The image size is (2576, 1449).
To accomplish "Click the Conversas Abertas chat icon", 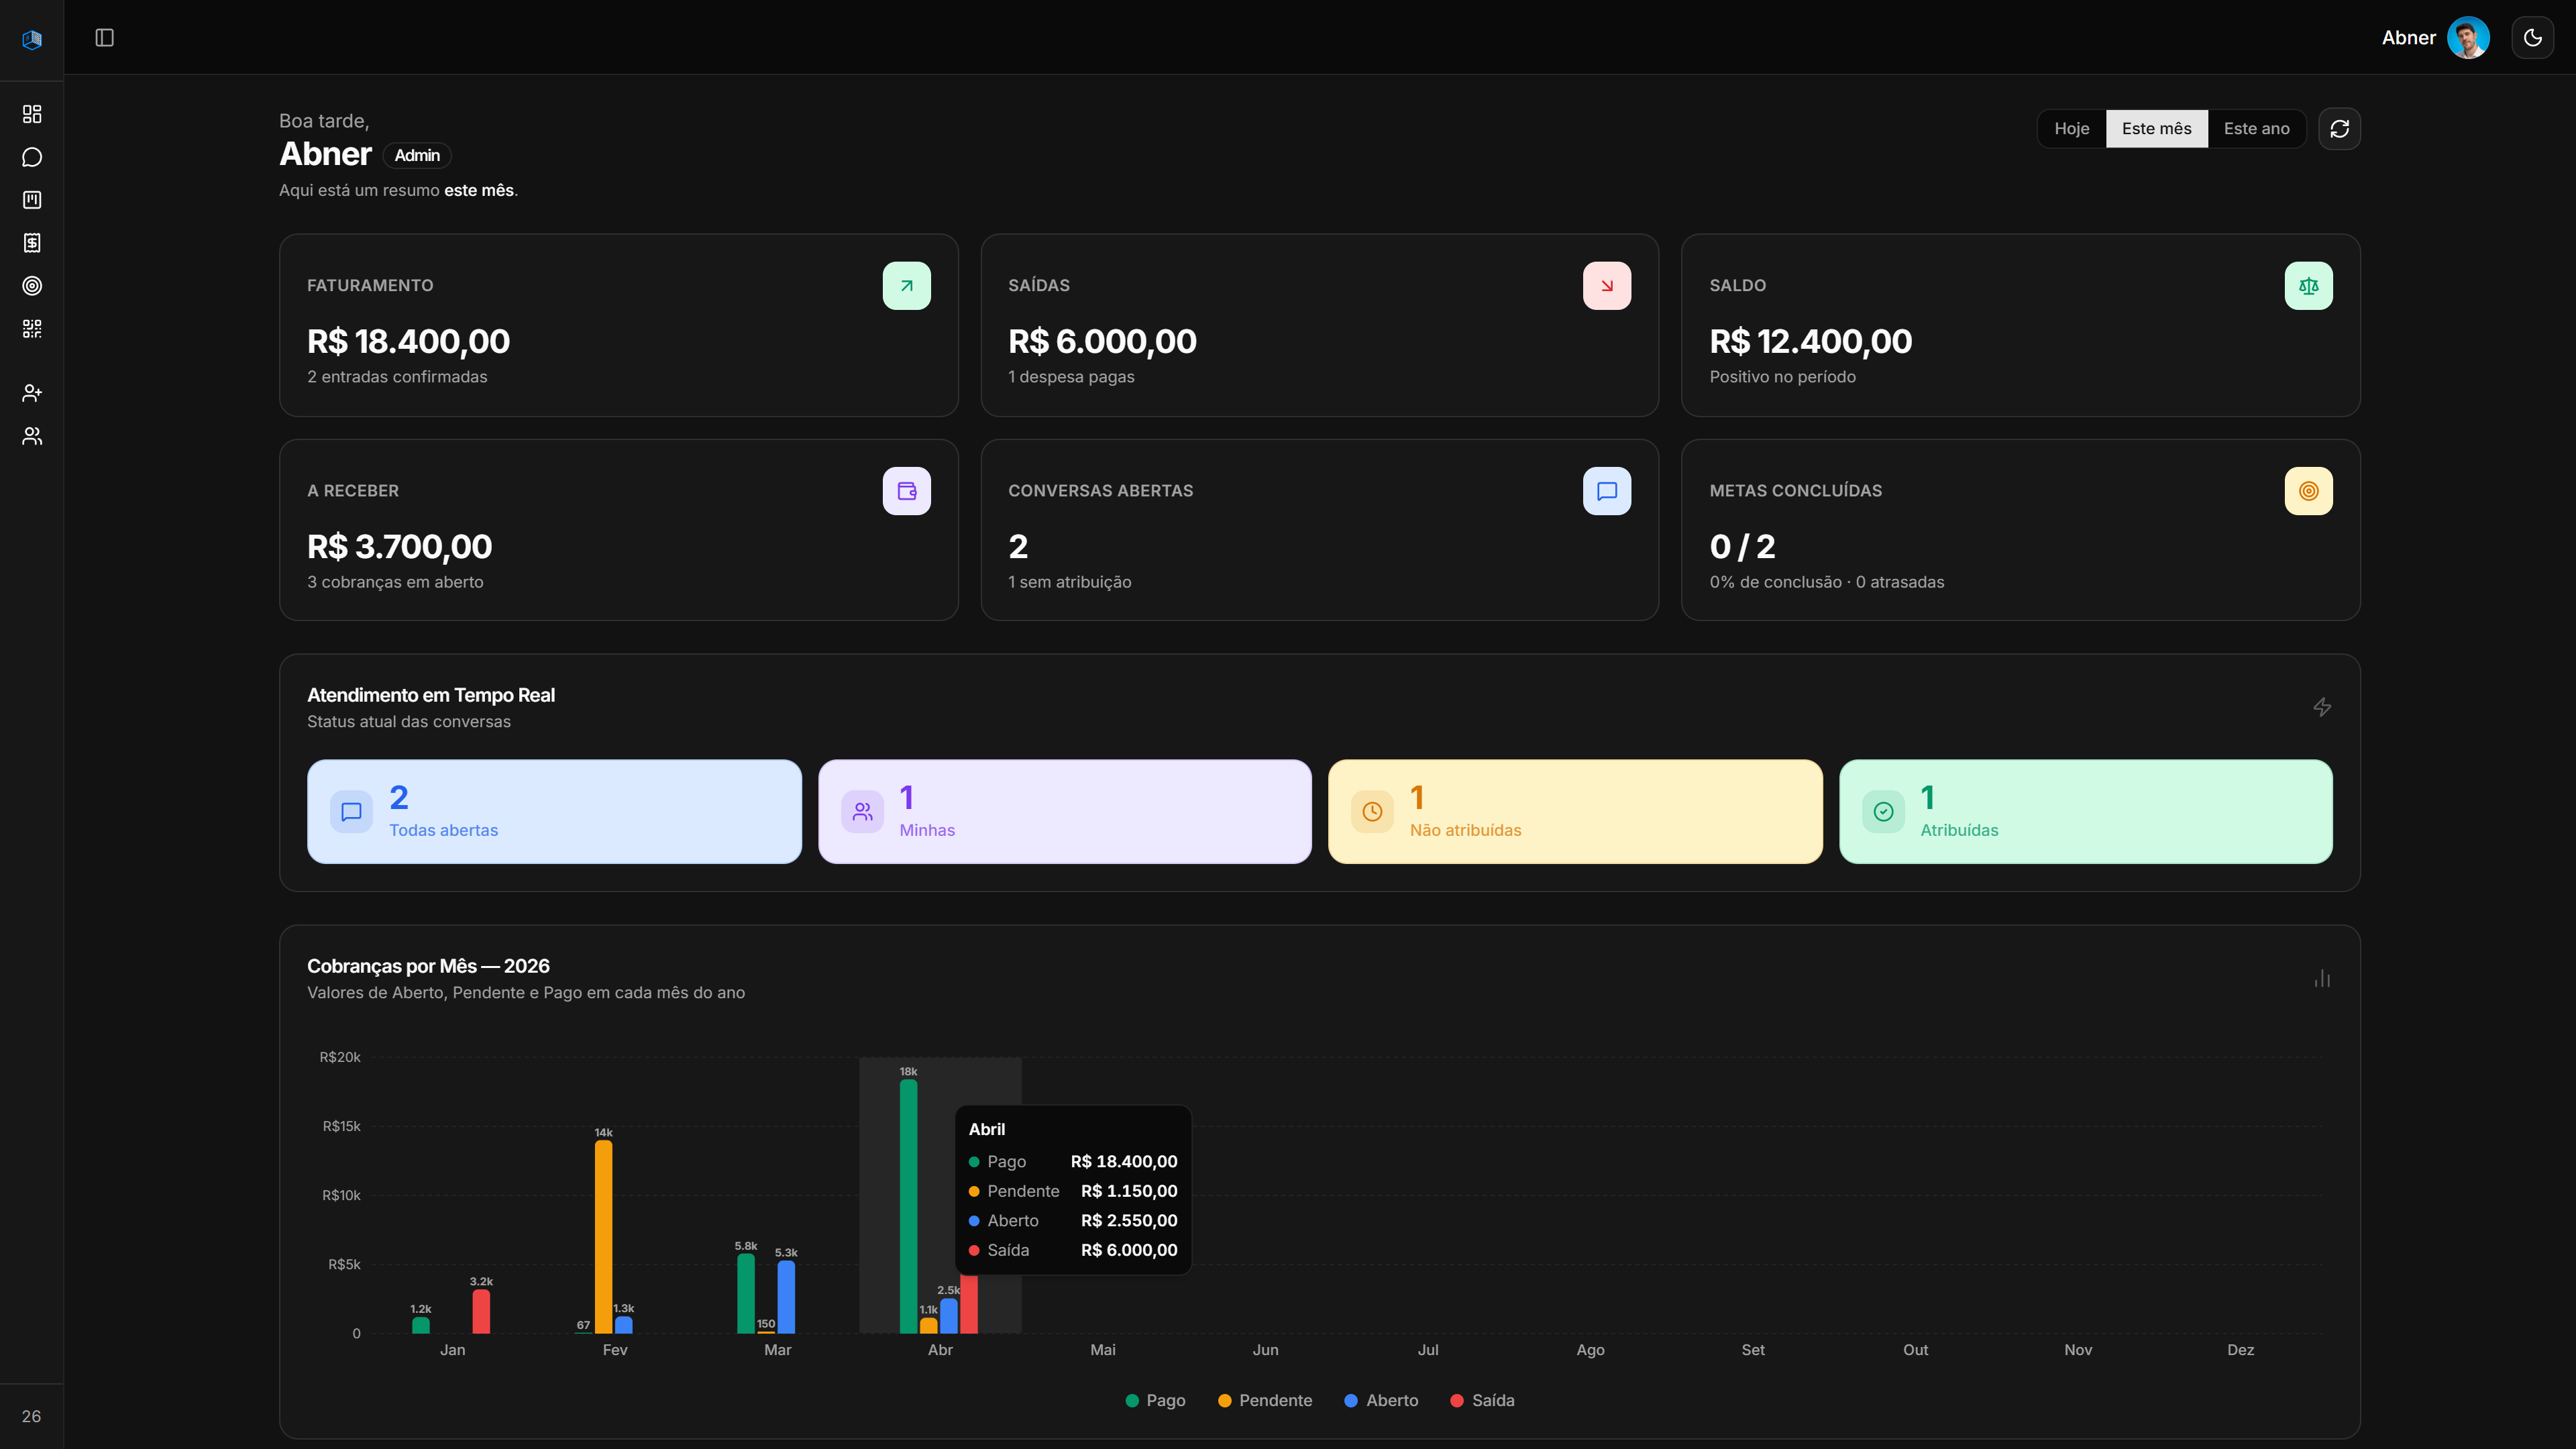I will click(x=1606, y=491).
